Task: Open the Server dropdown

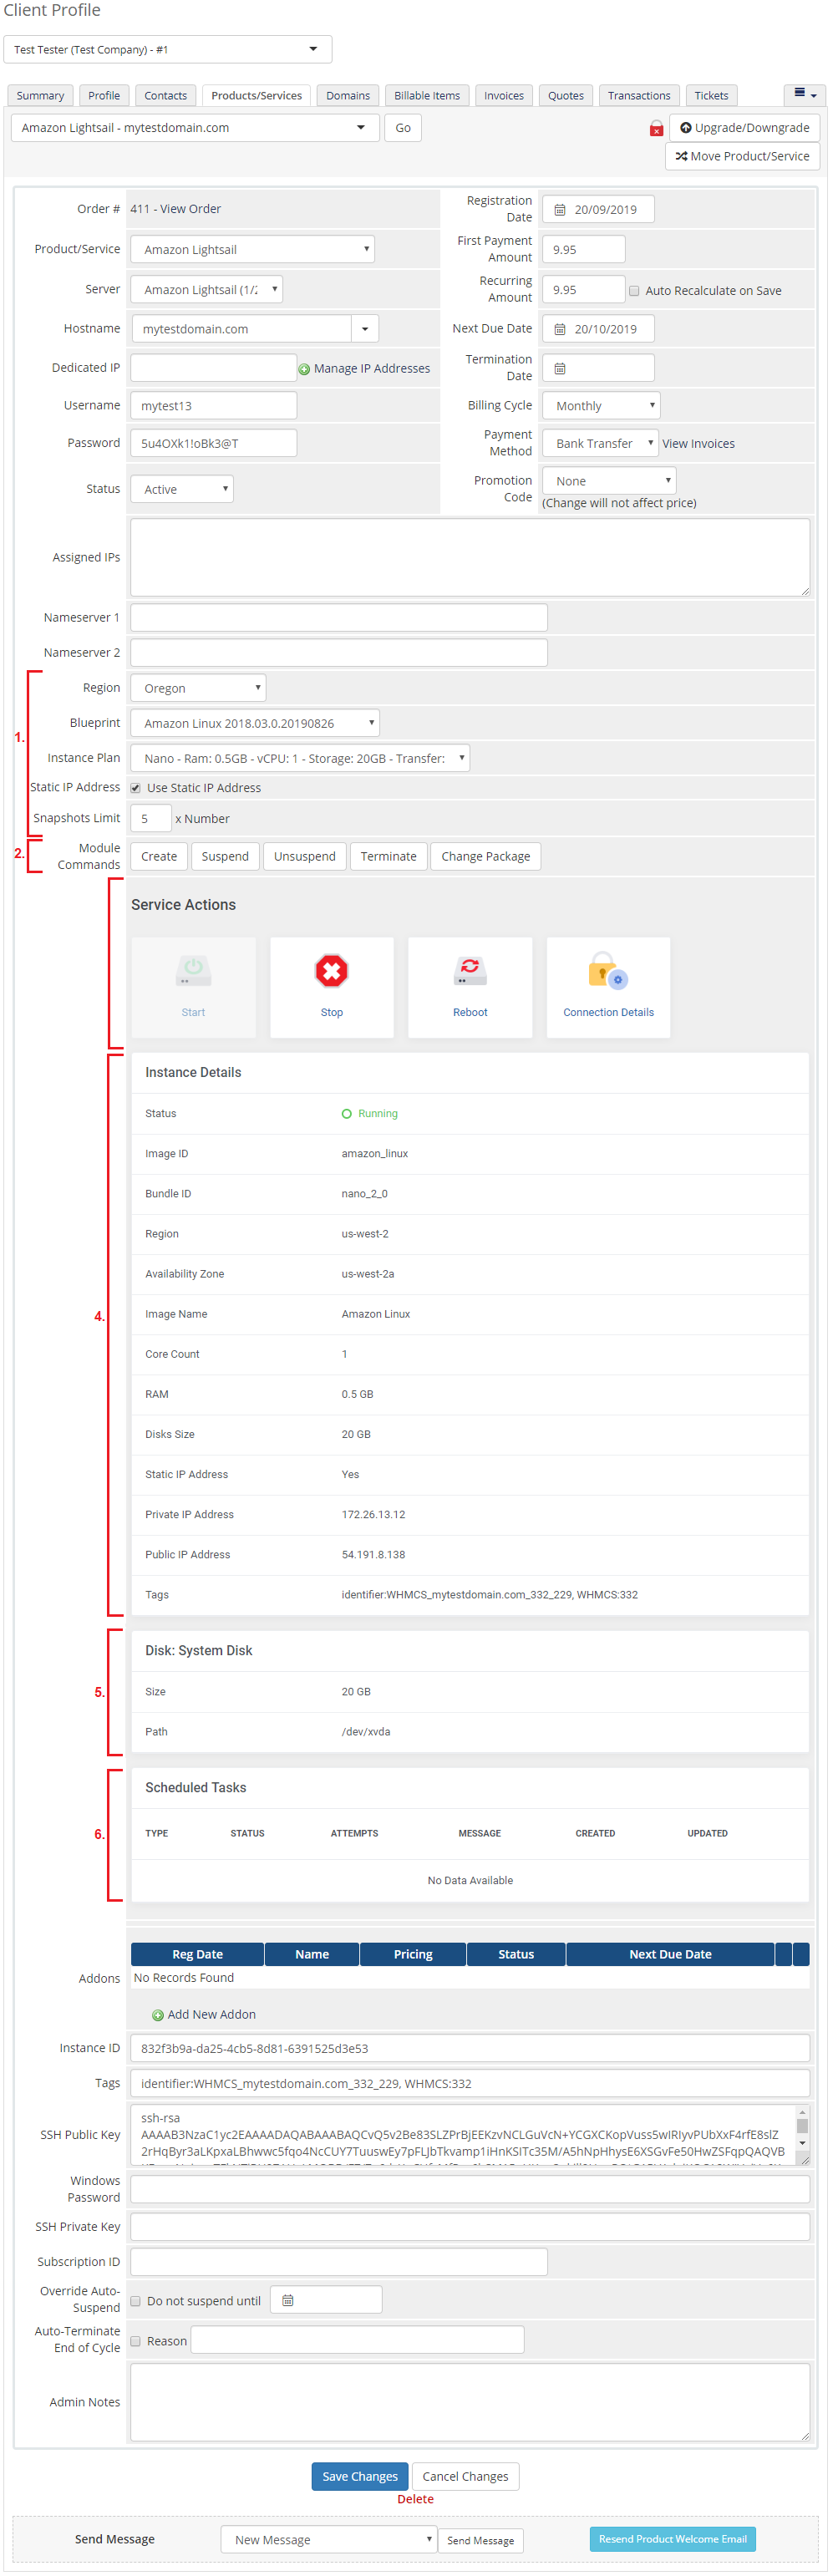Action: pyautogui.click(x=206, y=289)
